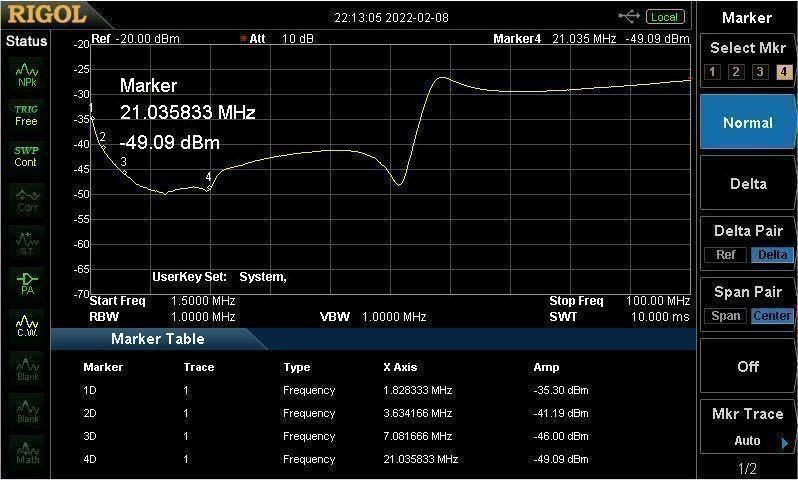Set Delta Pair to Ref

[725, 255]
